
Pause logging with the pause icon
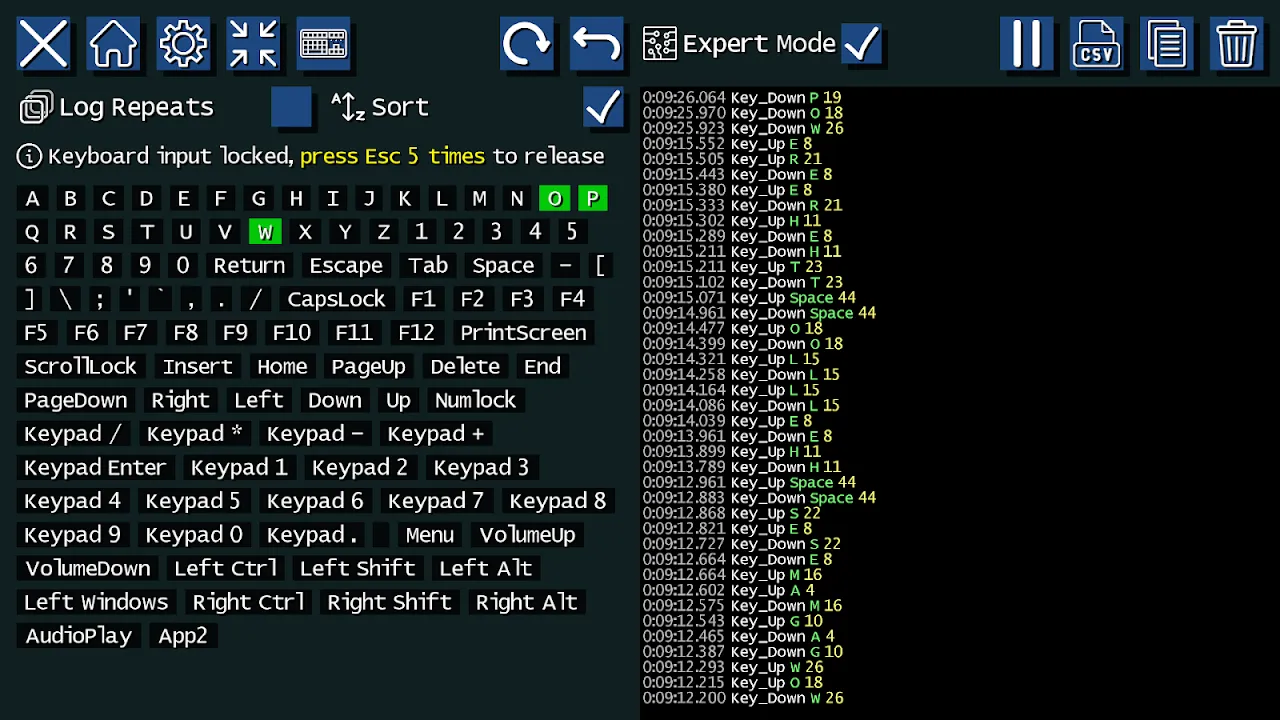tap(1027, 44)
